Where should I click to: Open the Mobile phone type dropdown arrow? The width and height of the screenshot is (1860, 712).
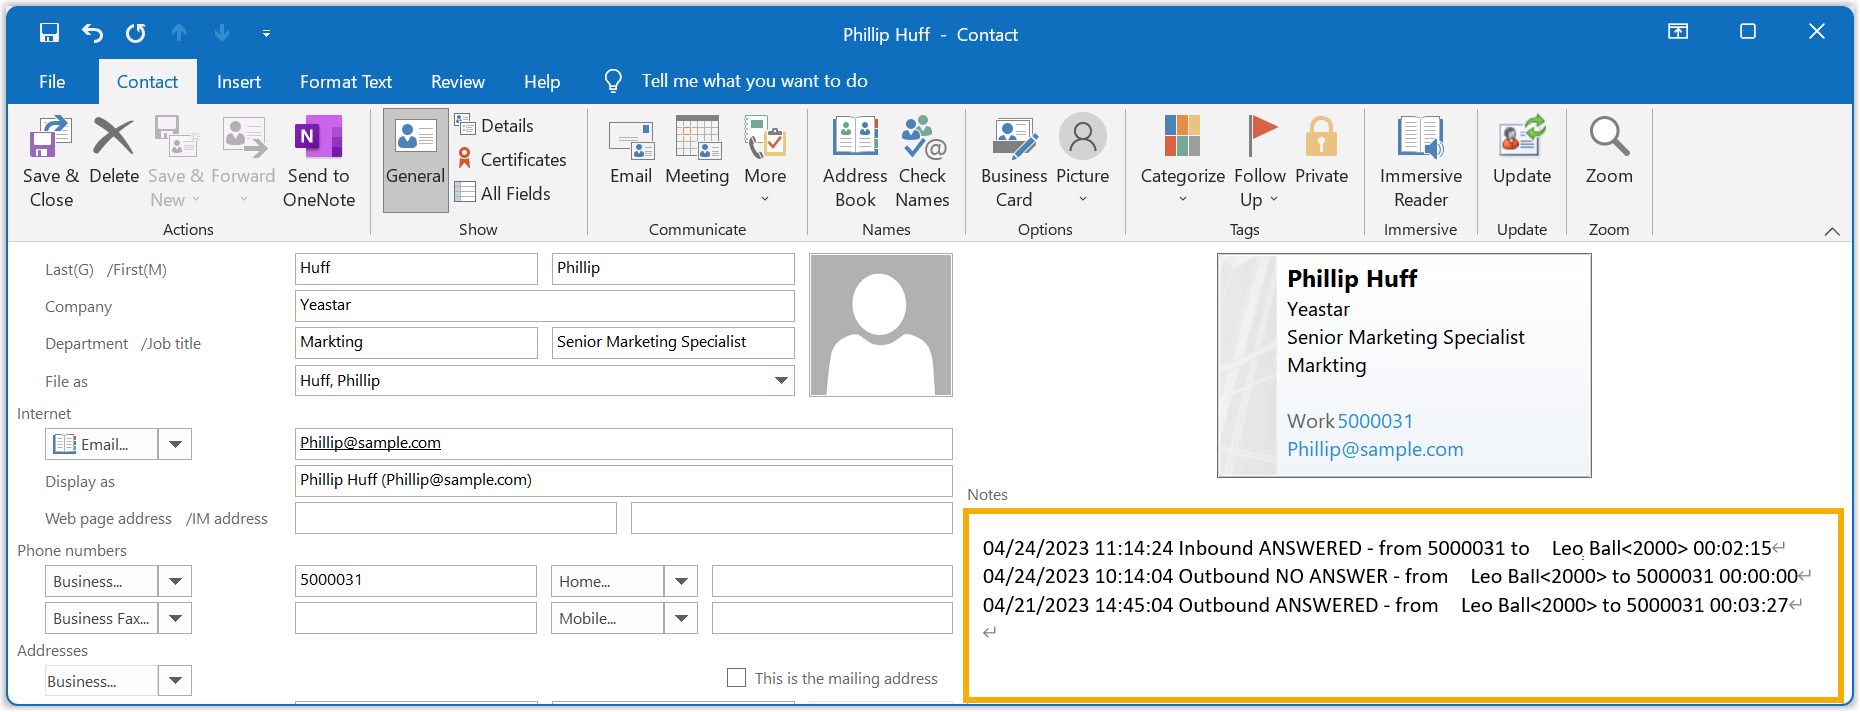tap(681, 618)
